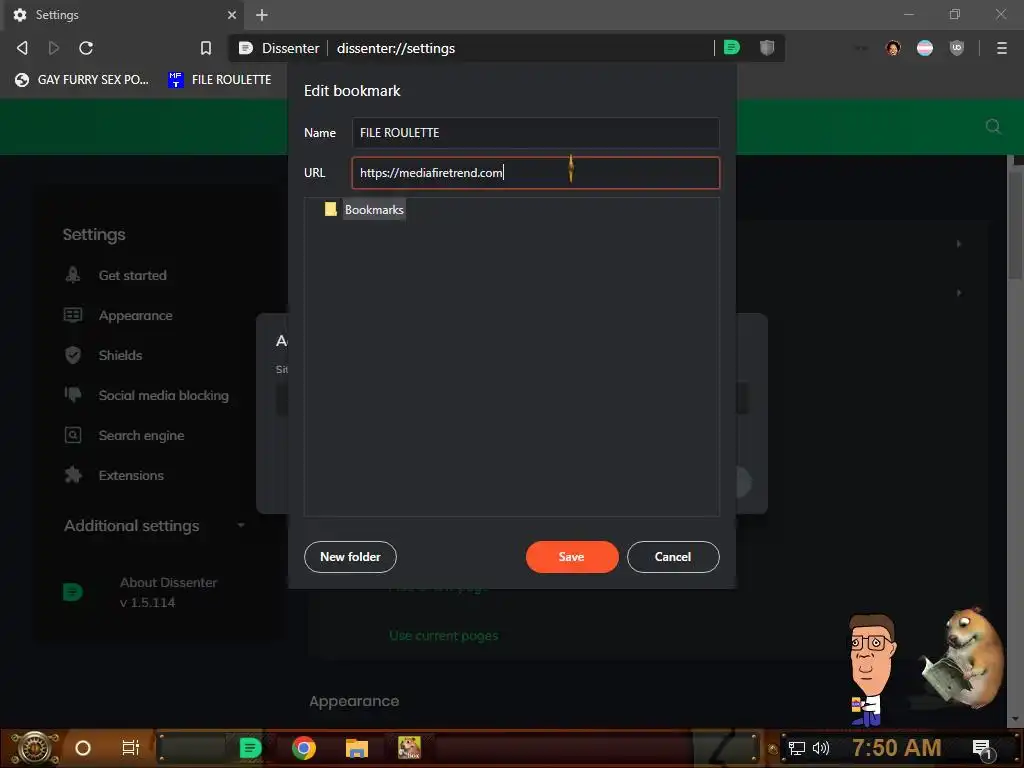This screenshot has height=768, width=1024.
Task: Click the hamster reading newspaper character
Action: tap(963, 657)
